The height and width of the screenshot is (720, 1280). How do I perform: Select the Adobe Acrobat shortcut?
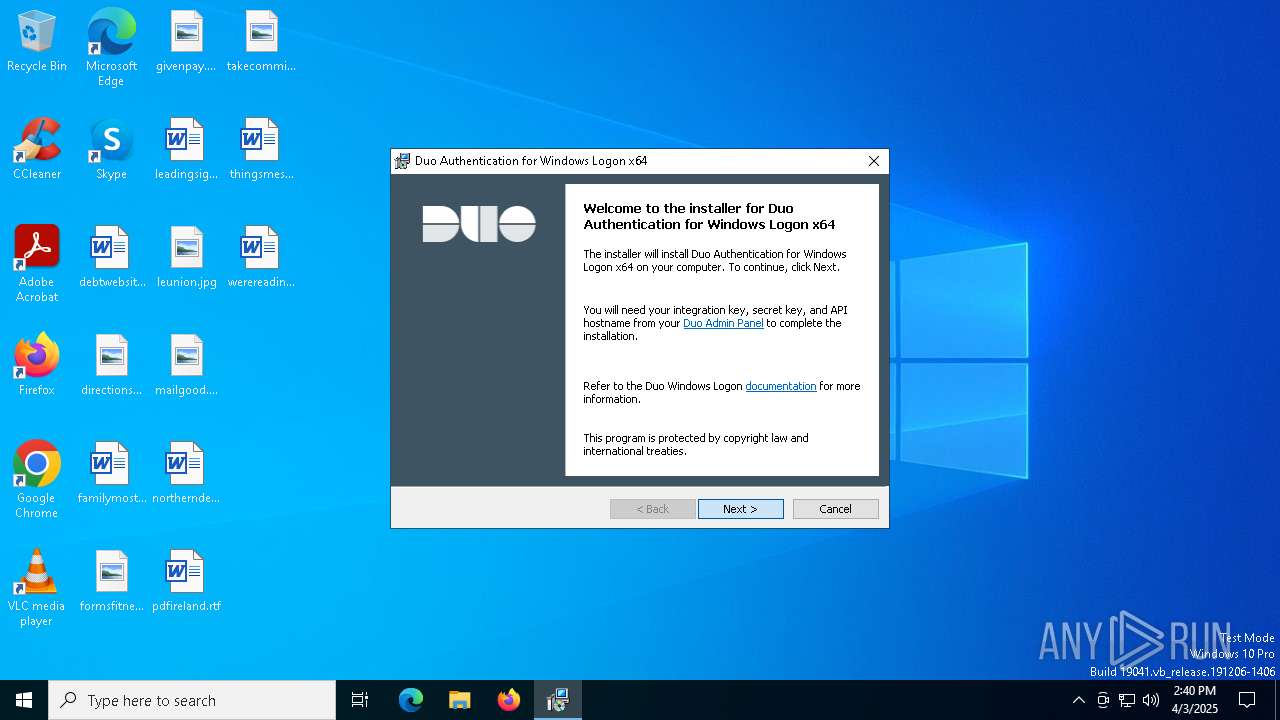click(37, 264)
